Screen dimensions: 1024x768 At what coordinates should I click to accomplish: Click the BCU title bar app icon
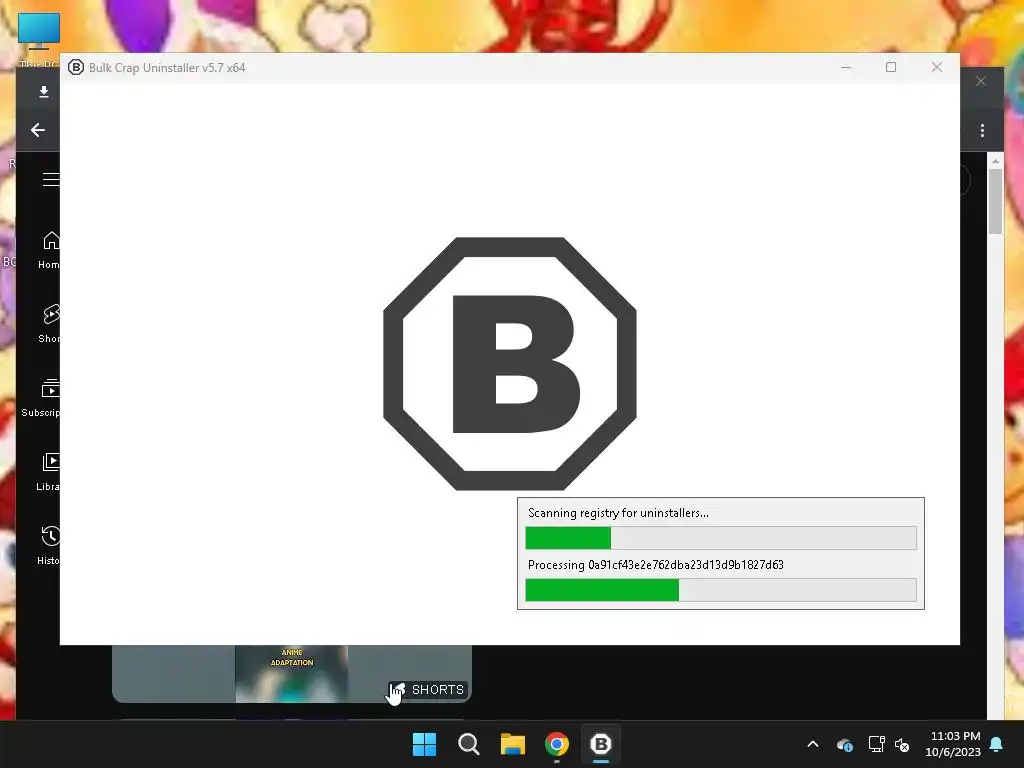tap(76, 67)
